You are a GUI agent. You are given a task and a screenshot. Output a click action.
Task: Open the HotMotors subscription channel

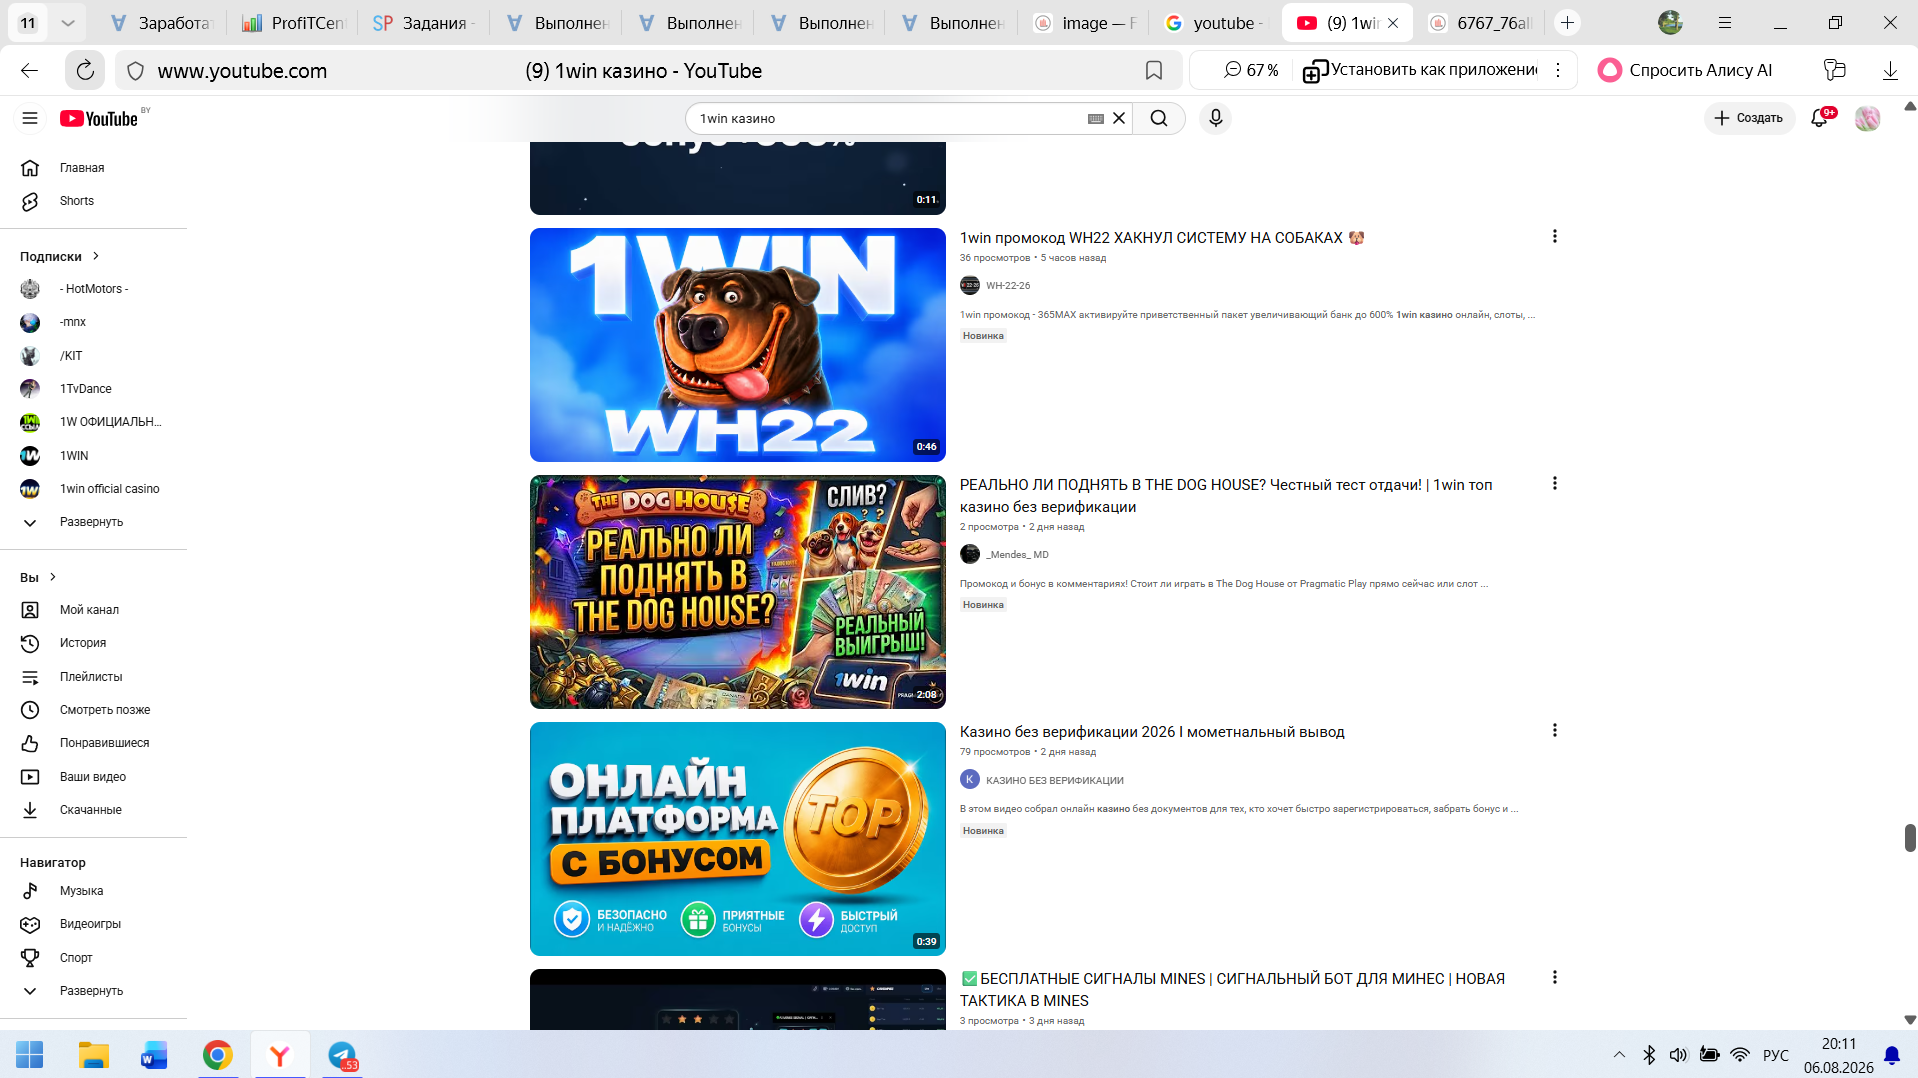pos(93,289)
